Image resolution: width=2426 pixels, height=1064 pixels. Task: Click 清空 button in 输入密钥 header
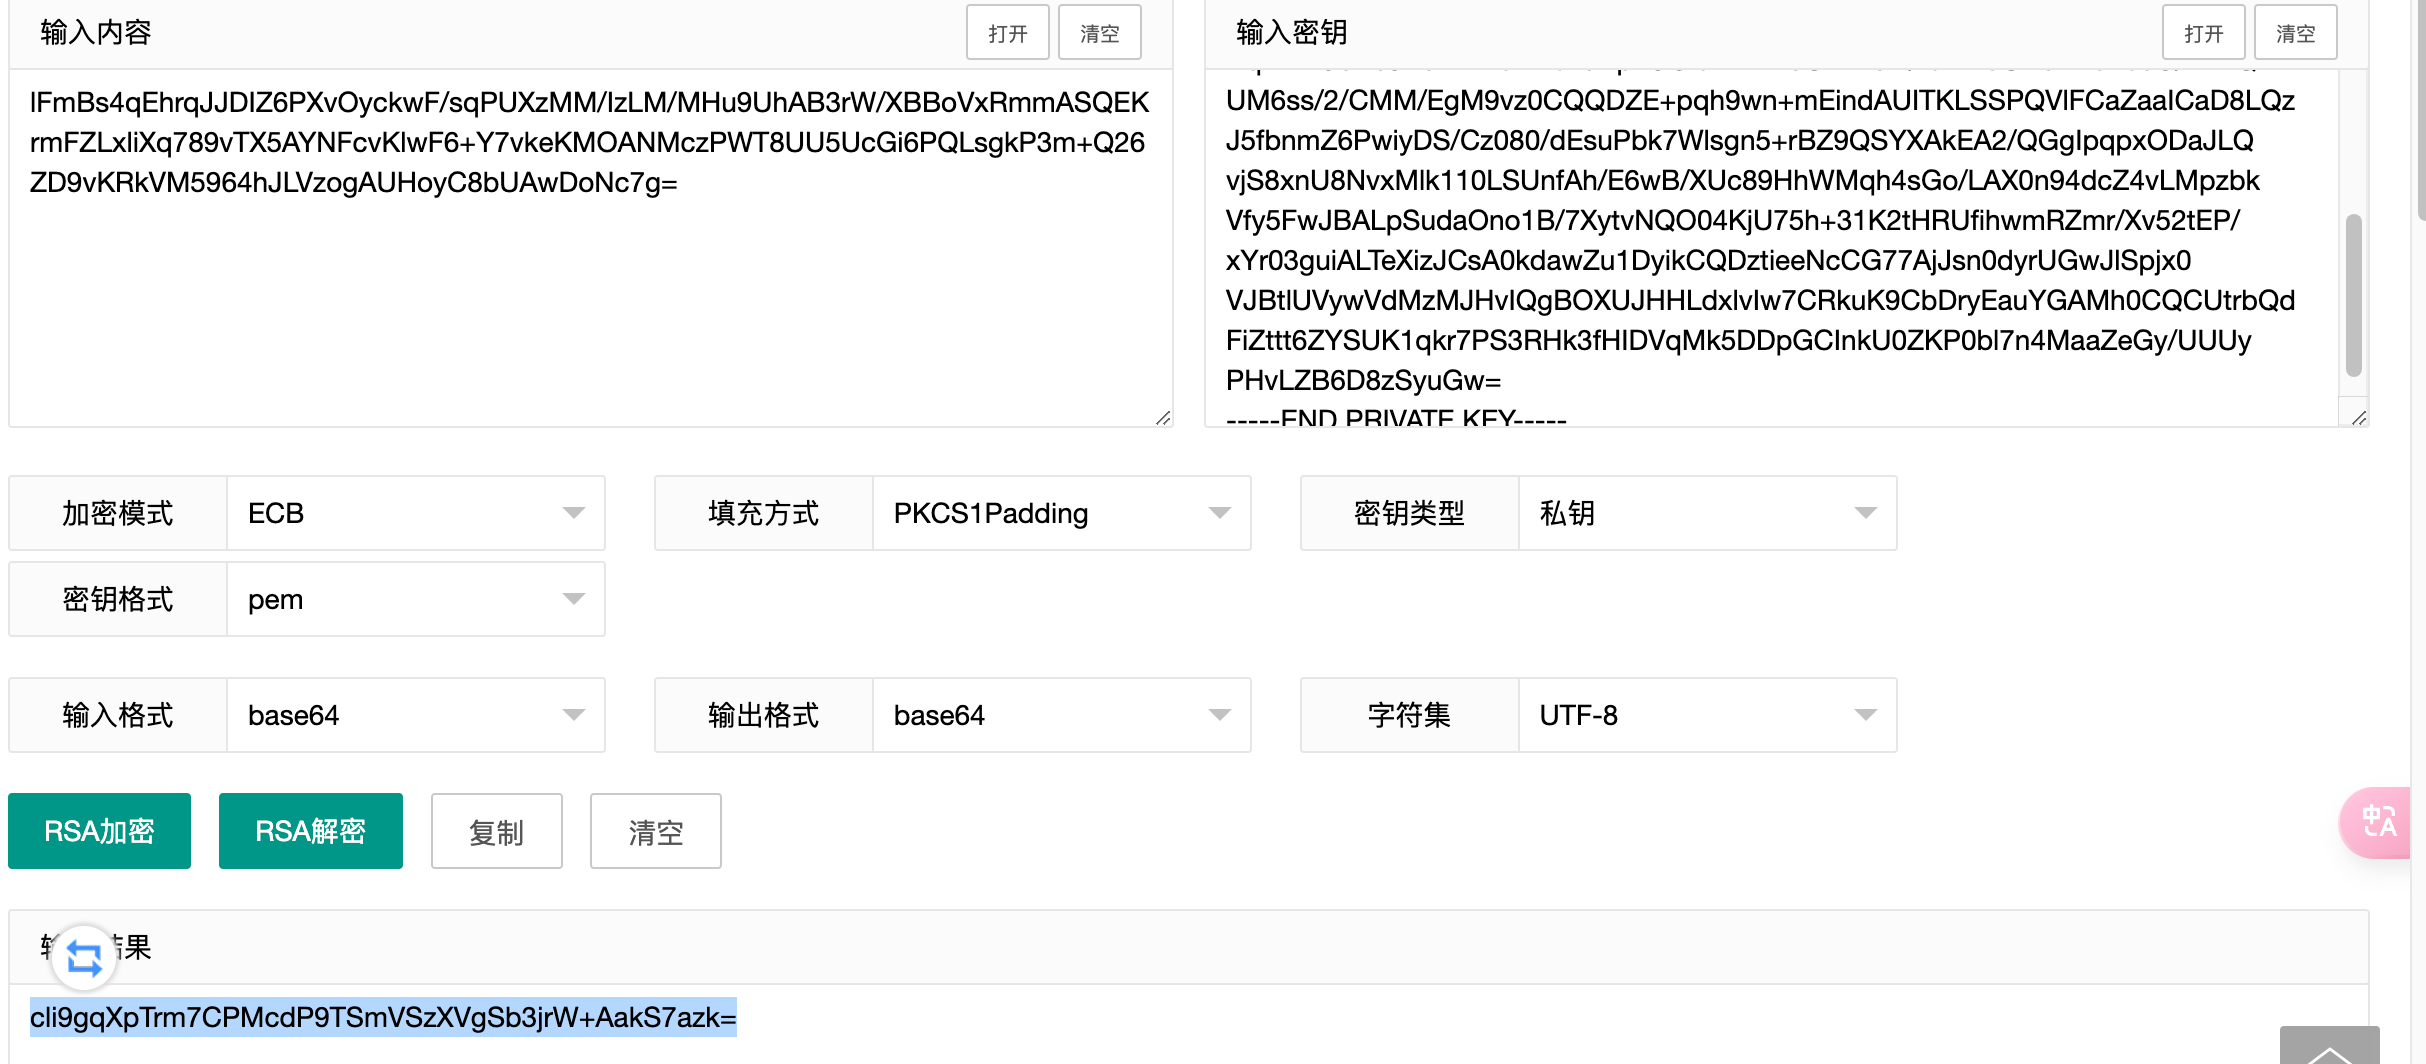coord(2296,33)
